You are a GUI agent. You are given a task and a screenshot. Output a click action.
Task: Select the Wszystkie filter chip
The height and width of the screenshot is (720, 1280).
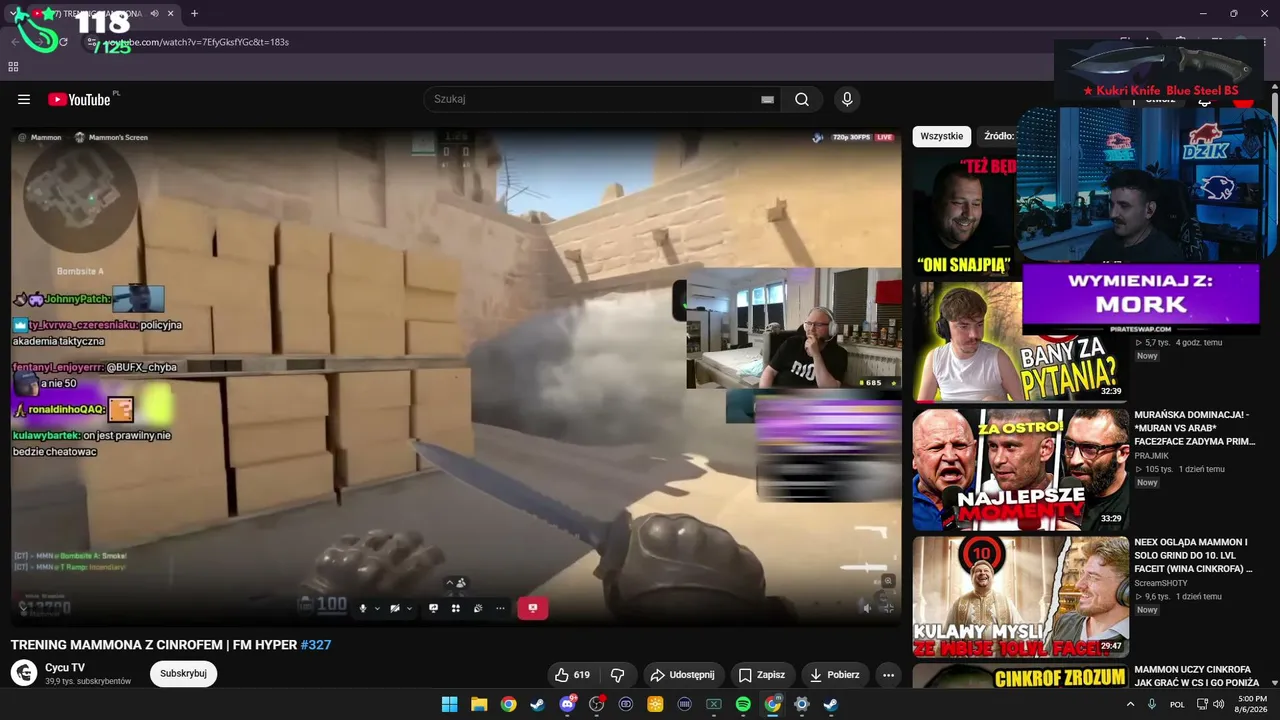click(x=942, y=136)
